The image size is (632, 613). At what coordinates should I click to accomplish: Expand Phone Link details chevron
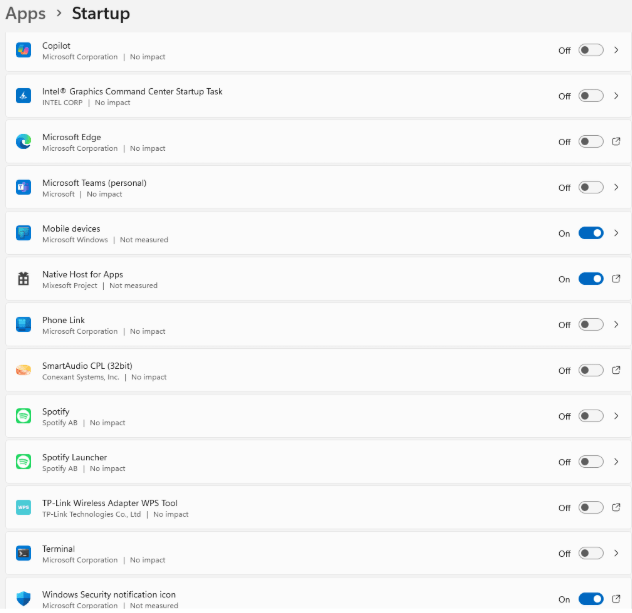(616, 324)
